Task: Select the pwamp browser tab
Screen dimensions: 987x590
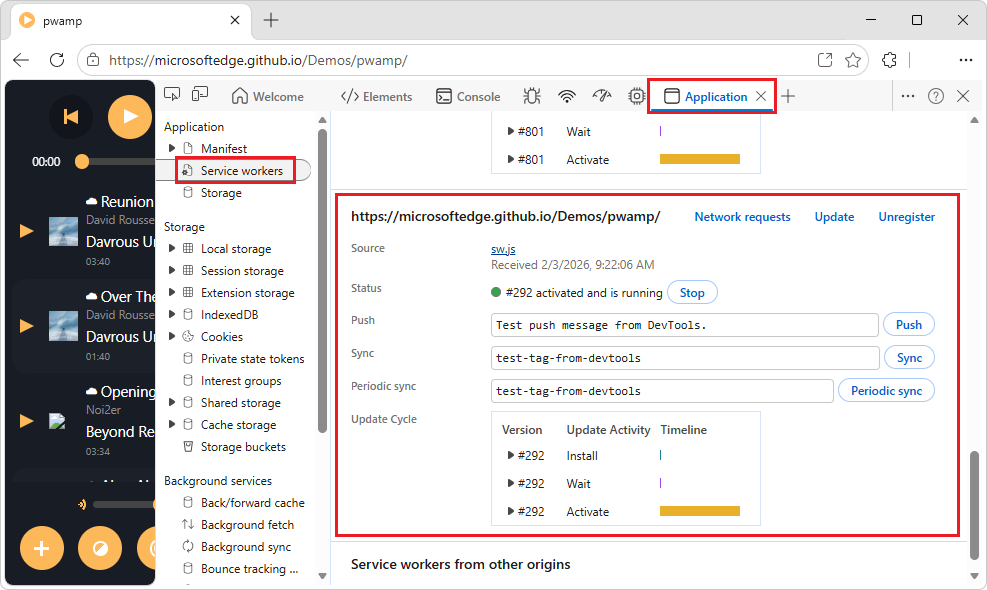Action: point(131,21)
